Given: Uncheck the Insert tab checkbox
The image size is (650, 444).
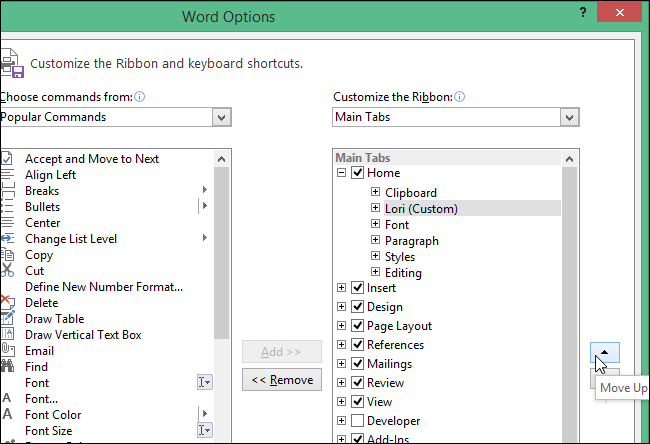Looking at the screenshot, I should (x=357, y=289).
